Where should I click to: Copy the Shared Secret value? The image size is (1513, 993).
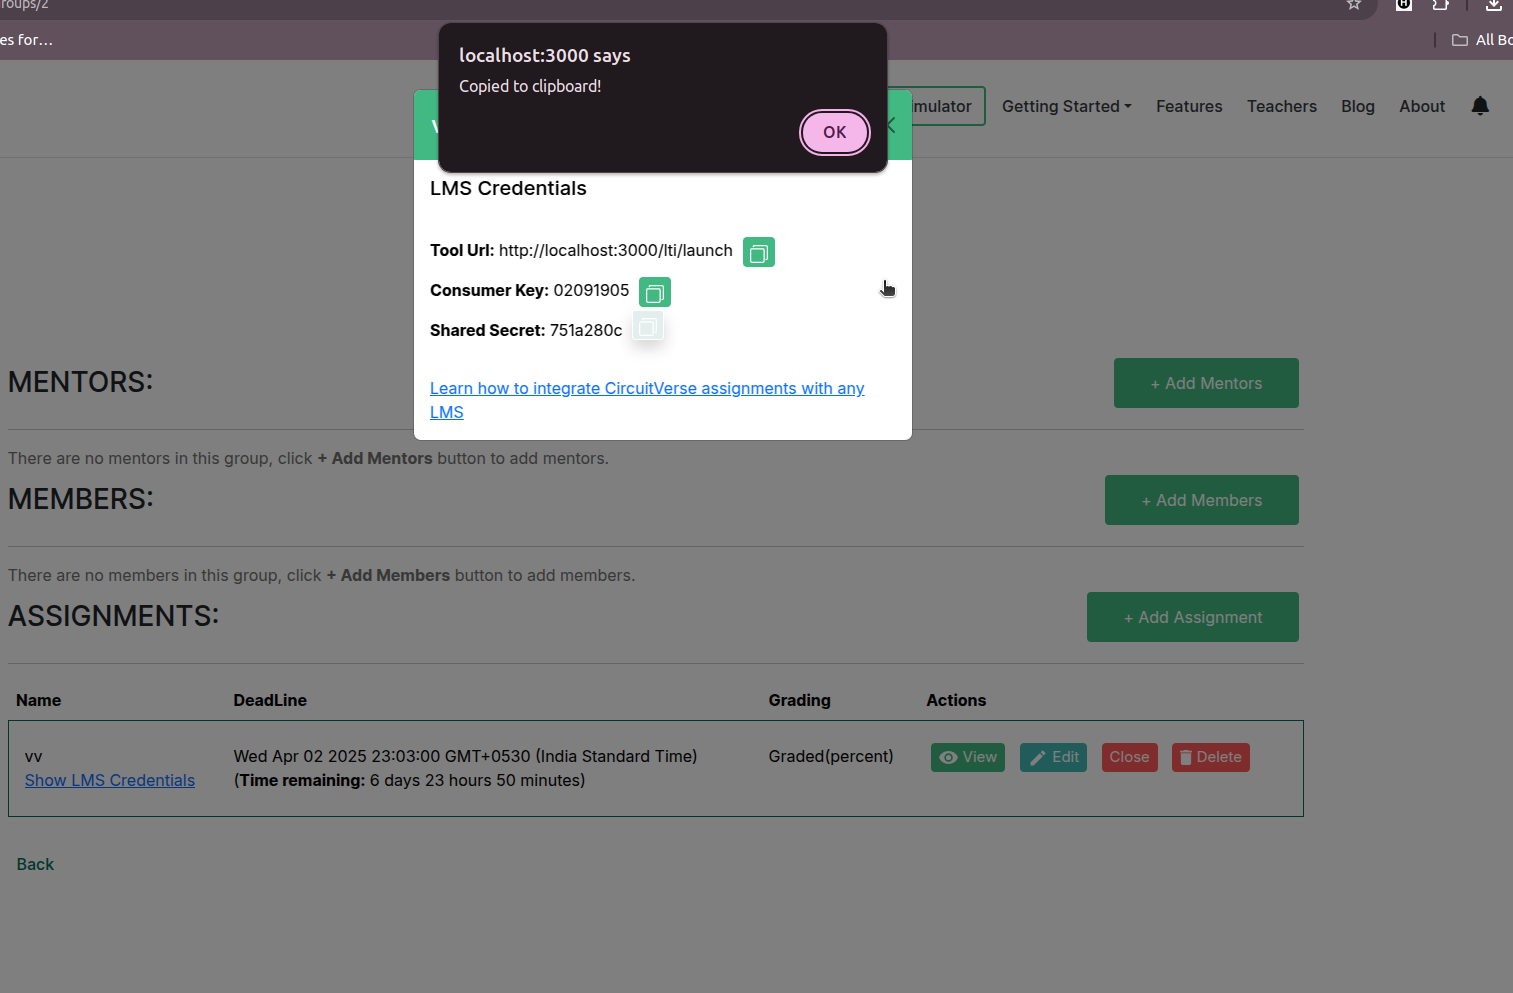pos(648,327)
